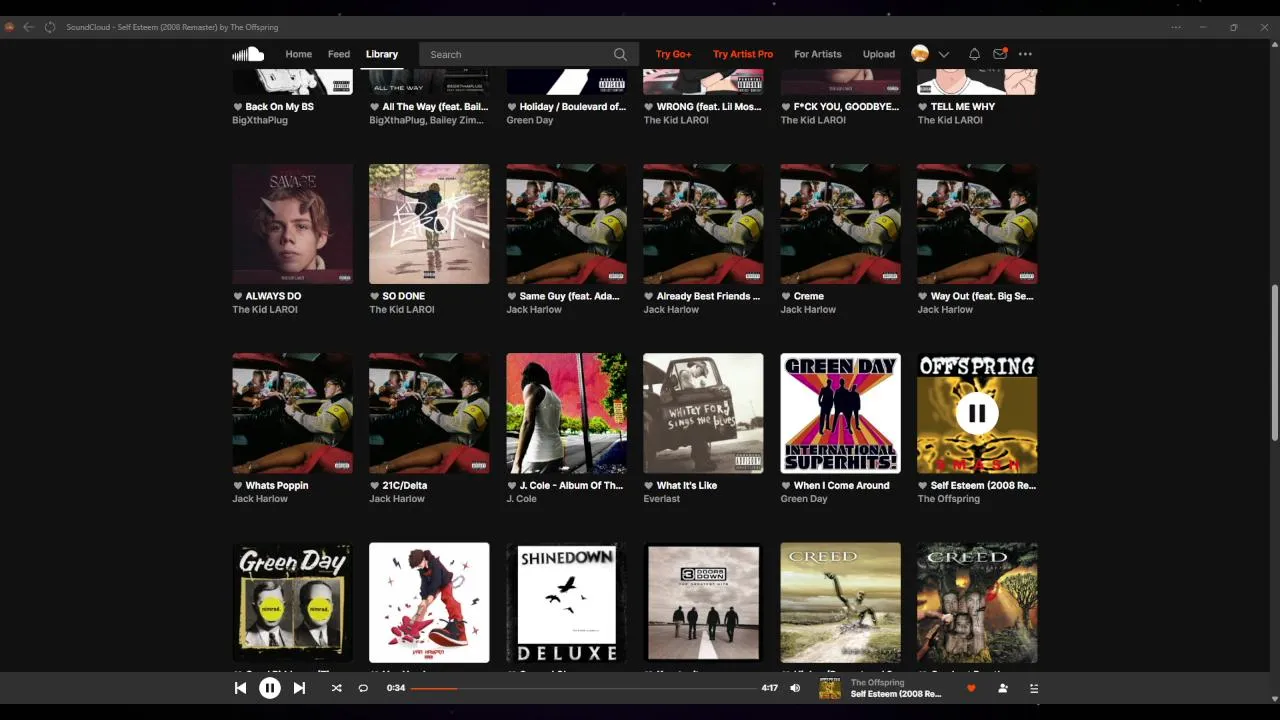Go to the Home tab
The height and width of the screenshot is (720, 1280).
pyautogui.click(x=299, y=54)
